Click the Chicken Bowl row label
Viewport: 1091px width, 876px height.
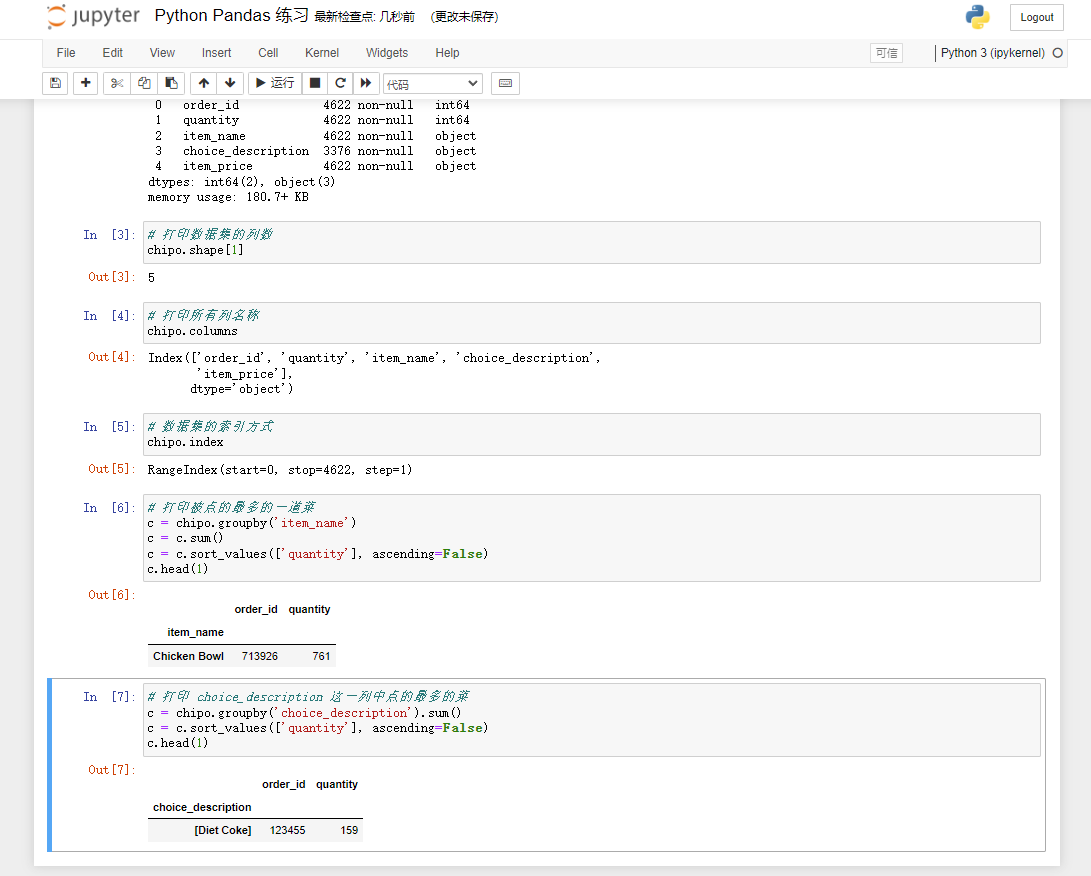[x=189, y=656]
